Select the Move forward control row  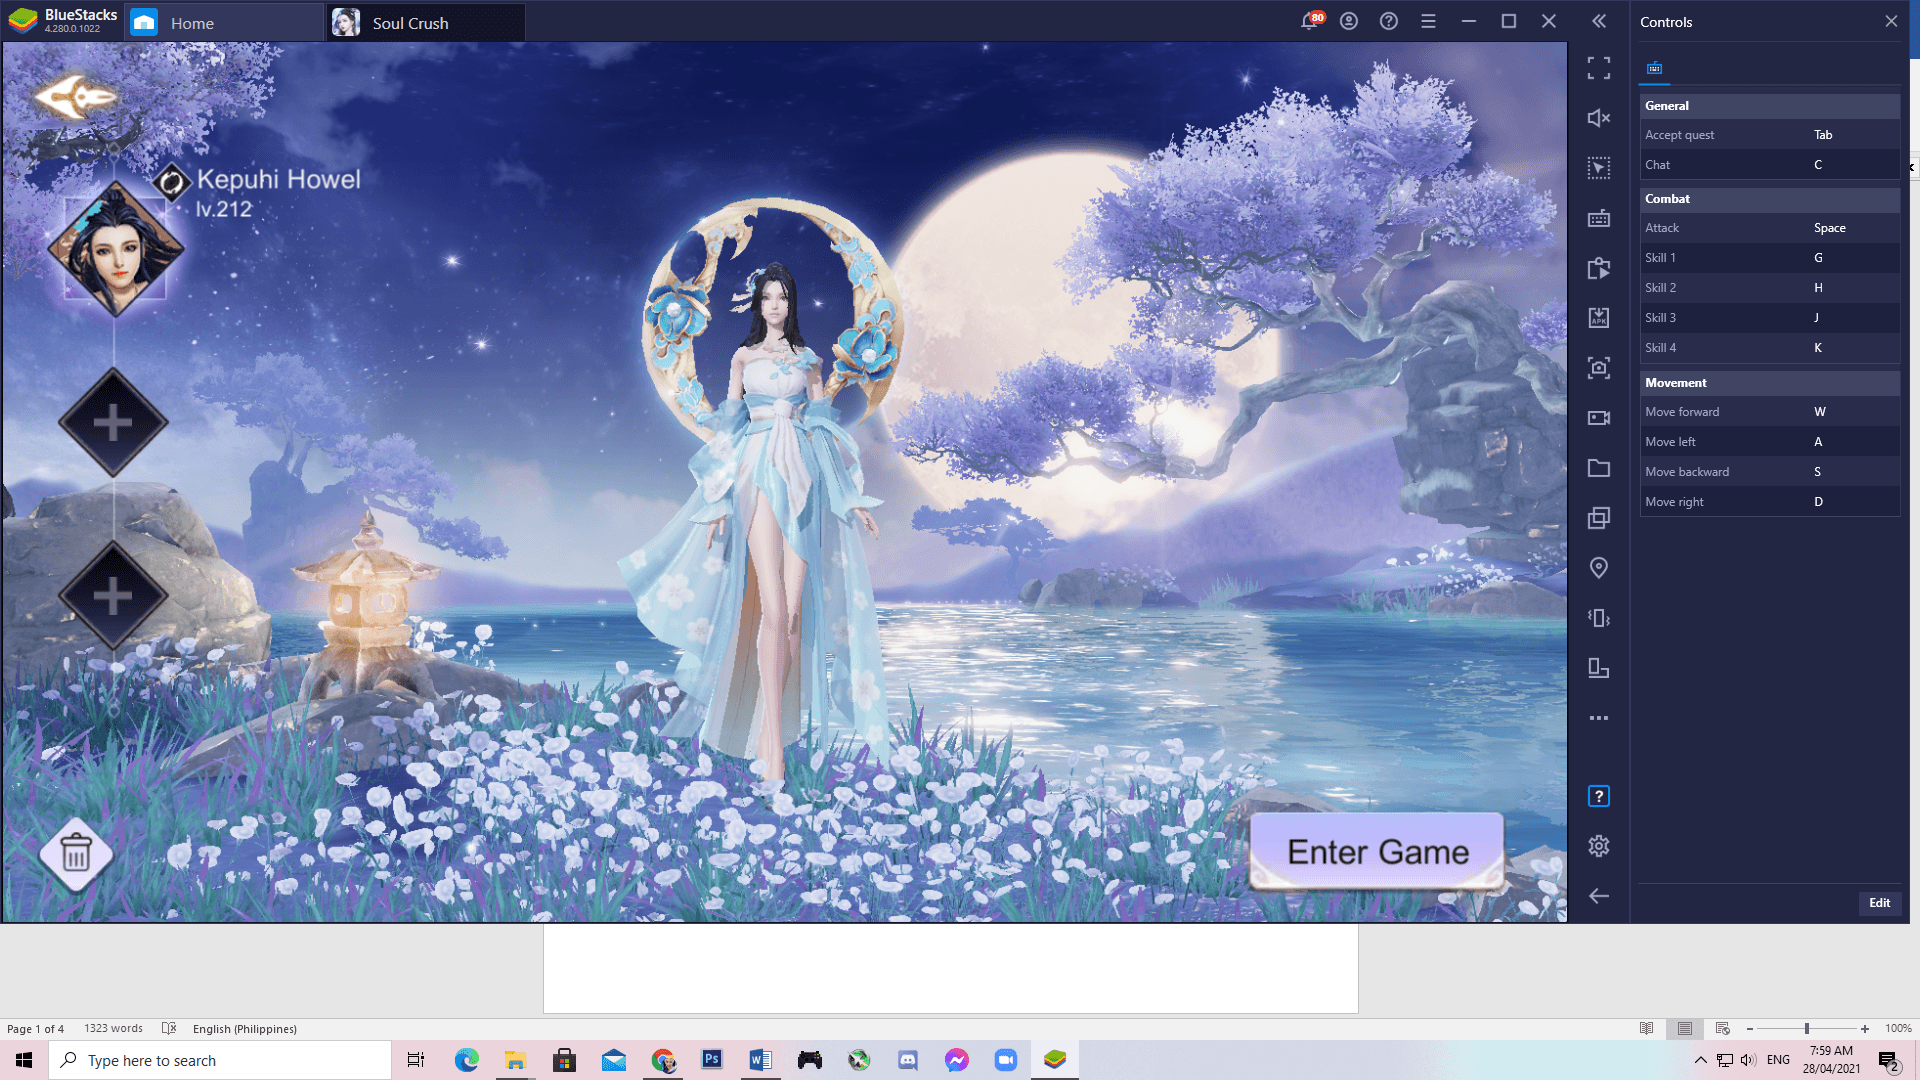[1770, 412]
